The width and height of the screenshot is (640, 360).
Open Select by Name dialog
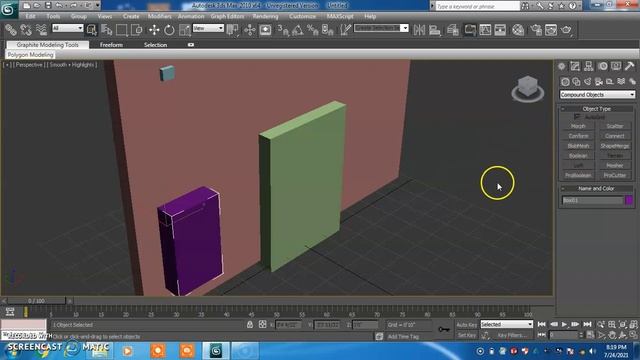pyautogui.click(x=107, y=30)
